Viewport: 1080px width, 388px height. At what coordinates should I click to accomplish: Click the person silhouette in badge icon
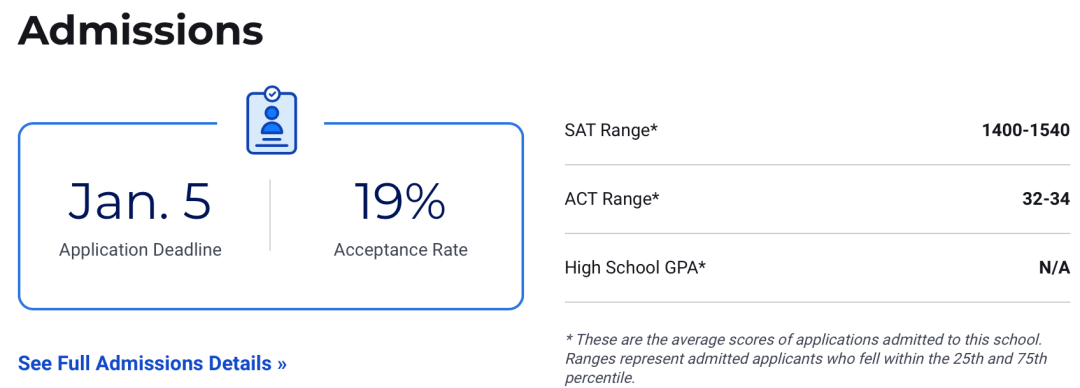click(x=272, y=120)
